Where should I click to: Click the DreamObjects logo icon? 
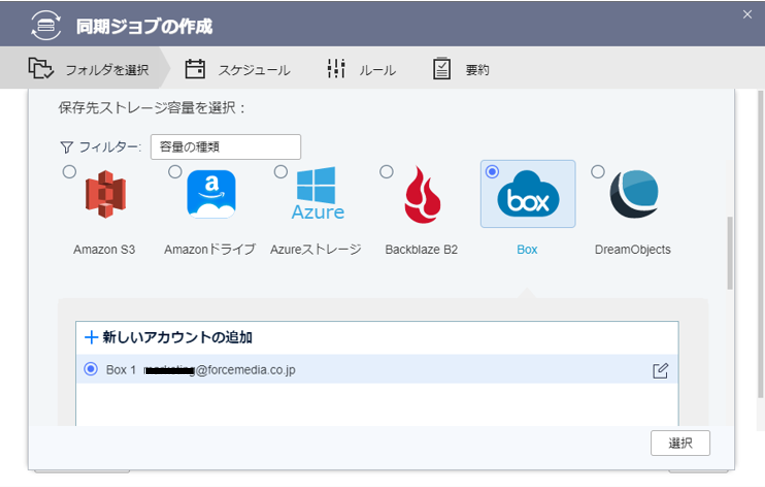point(634,195)
